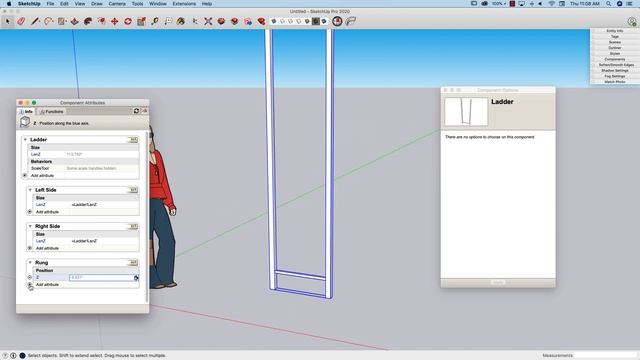Expand the Scenes tray panel
Screen dimensions: 640x360
click(615, 42)
